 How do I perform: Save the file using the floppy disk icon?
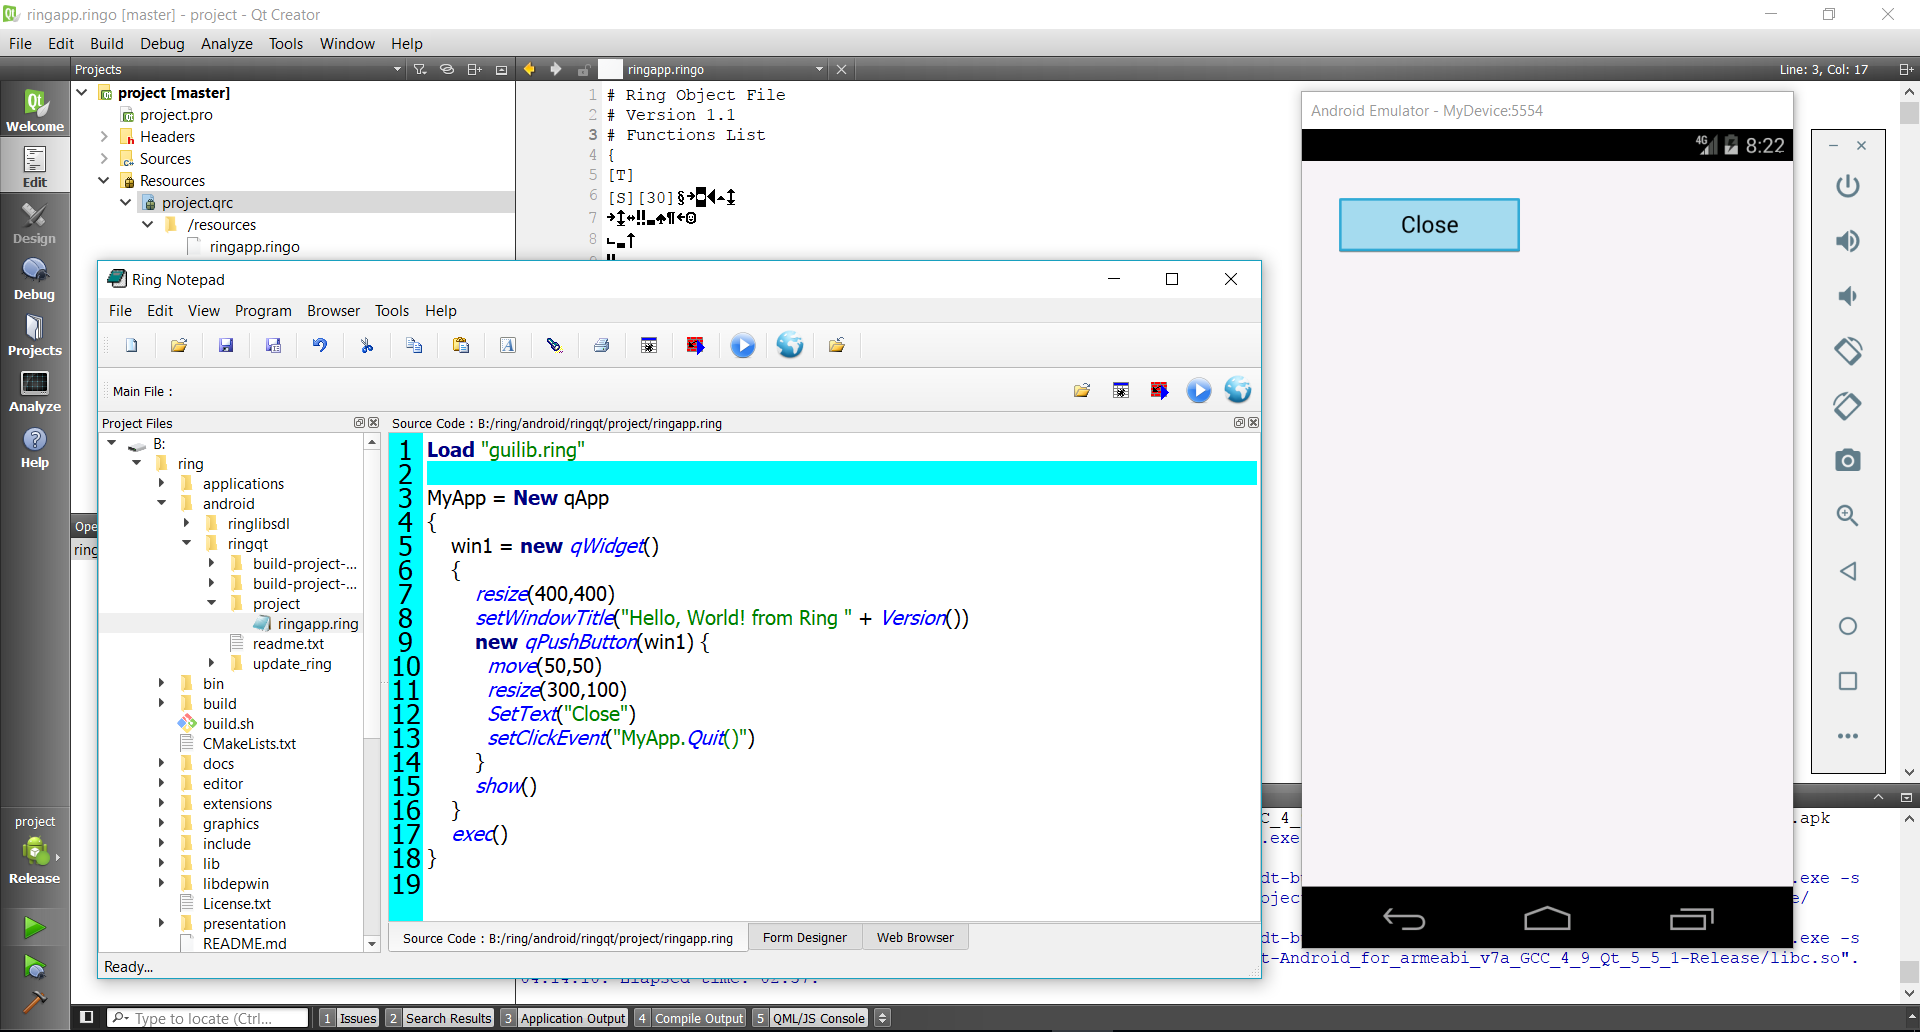226,345
